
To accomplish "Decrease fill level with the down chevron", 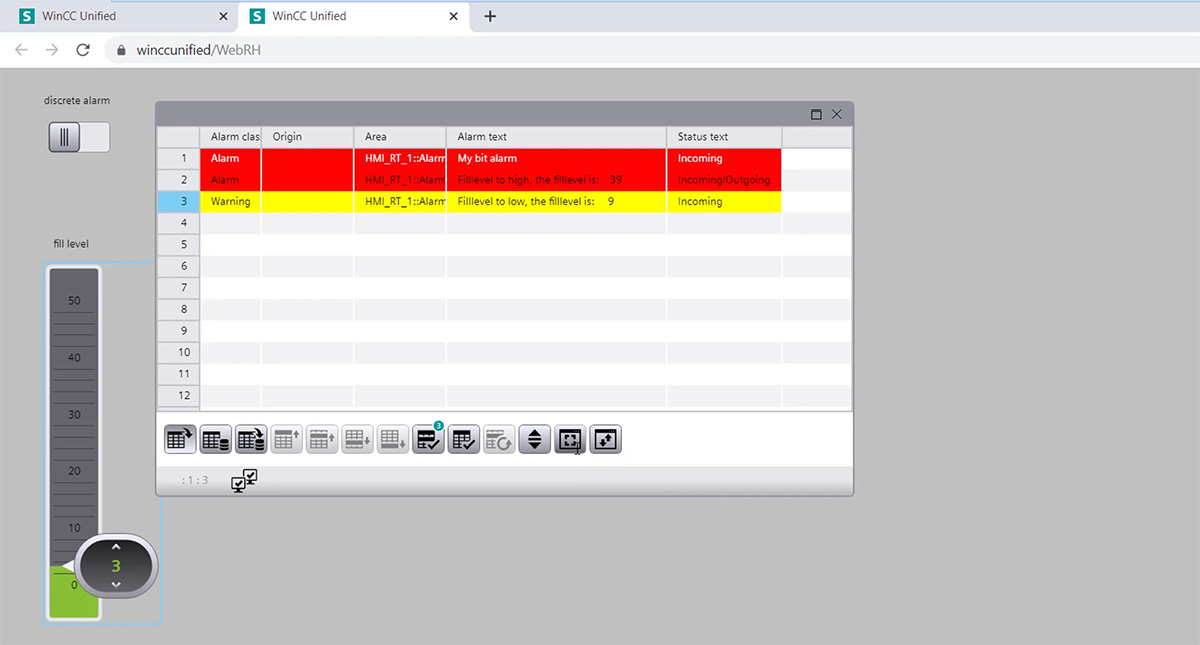I will [x=116, y=584].
